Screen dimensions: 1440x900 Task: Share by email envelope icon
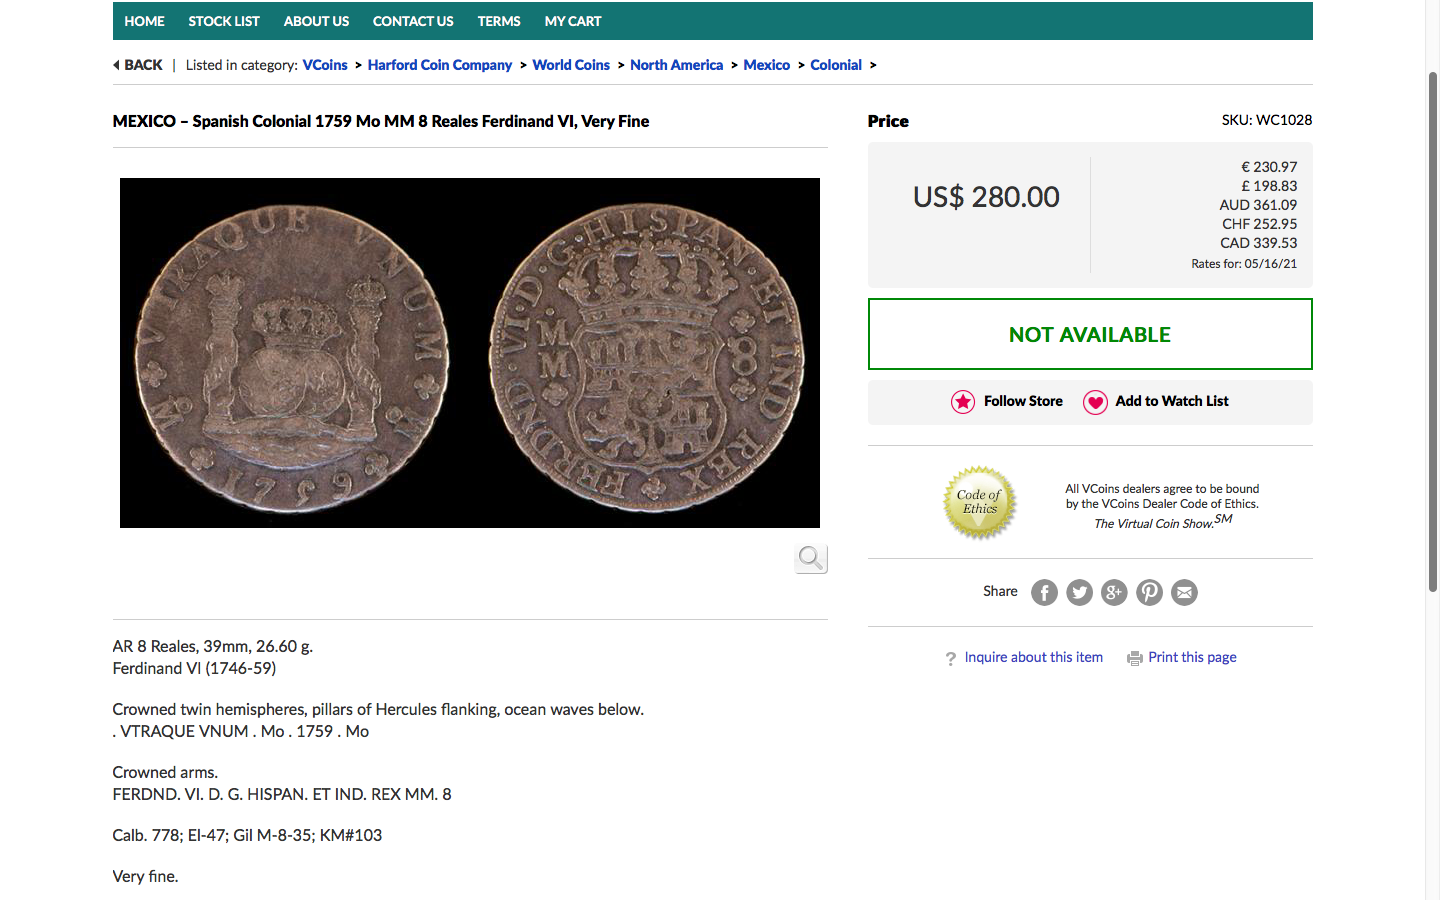click(1184, 593)
